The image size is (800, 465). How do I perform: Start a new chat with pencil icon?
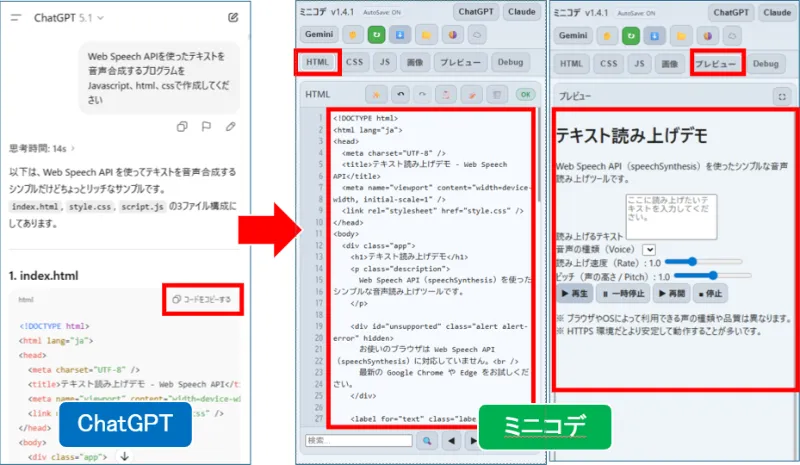[233, 18]
